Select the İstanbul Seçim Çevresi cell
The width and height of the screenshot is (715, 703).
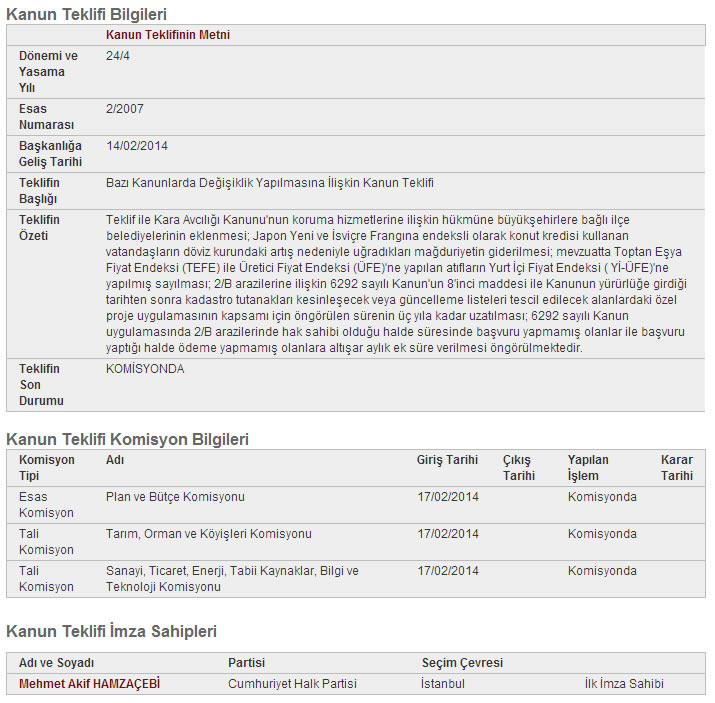pyautogui.click(x=443, y=684)
